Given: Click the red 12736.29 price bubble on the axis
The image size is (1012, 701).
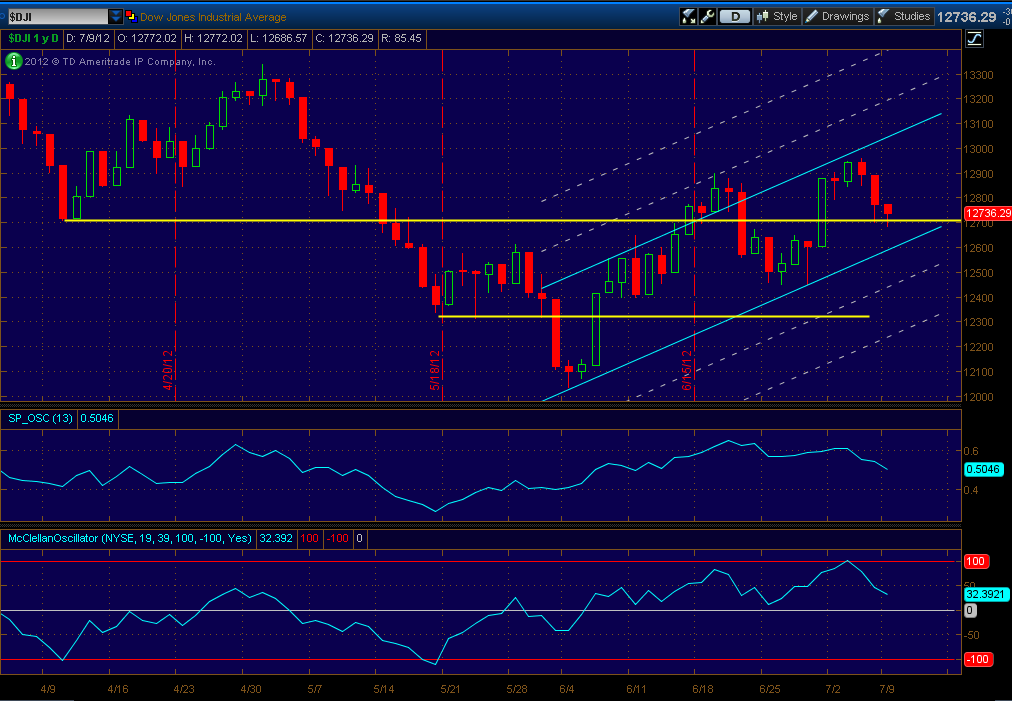Looking at the screenshot, I should point(987,213).
